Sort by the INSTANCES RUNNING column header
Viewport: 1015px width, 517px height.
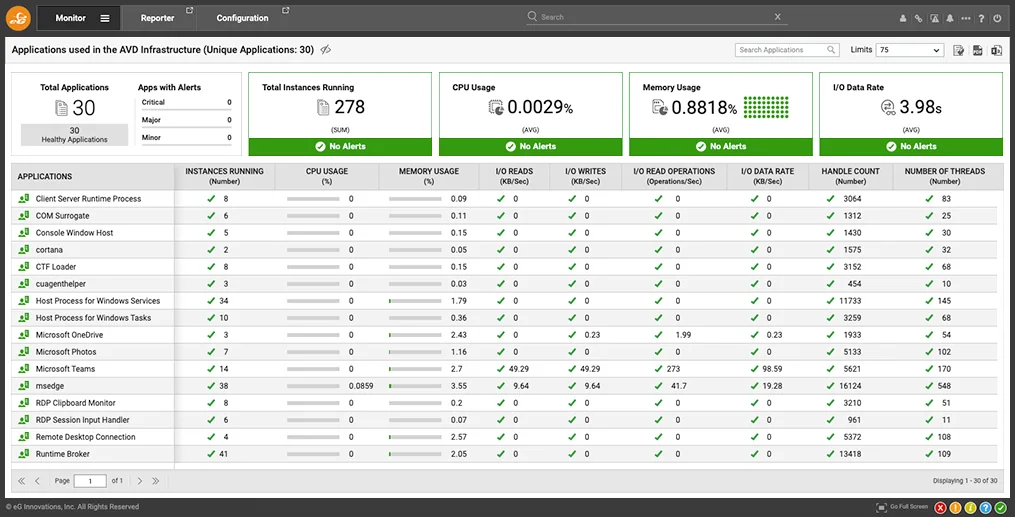225,176
